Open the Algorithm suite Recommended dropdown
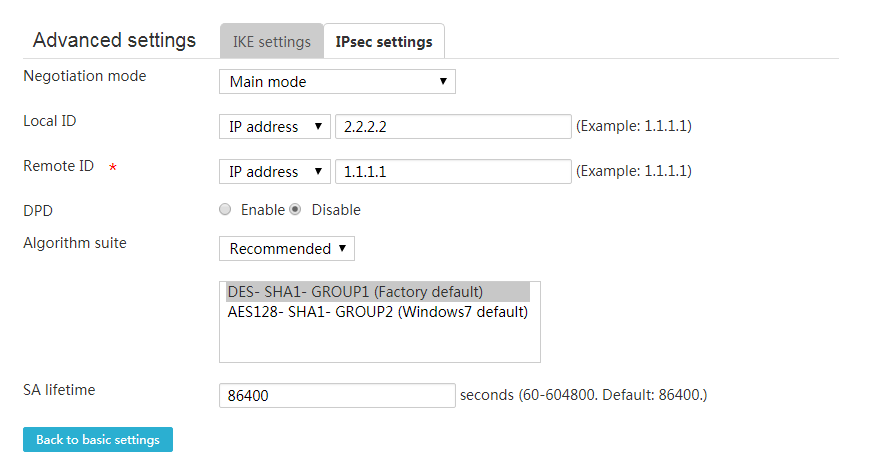 (x=287, y=249)
